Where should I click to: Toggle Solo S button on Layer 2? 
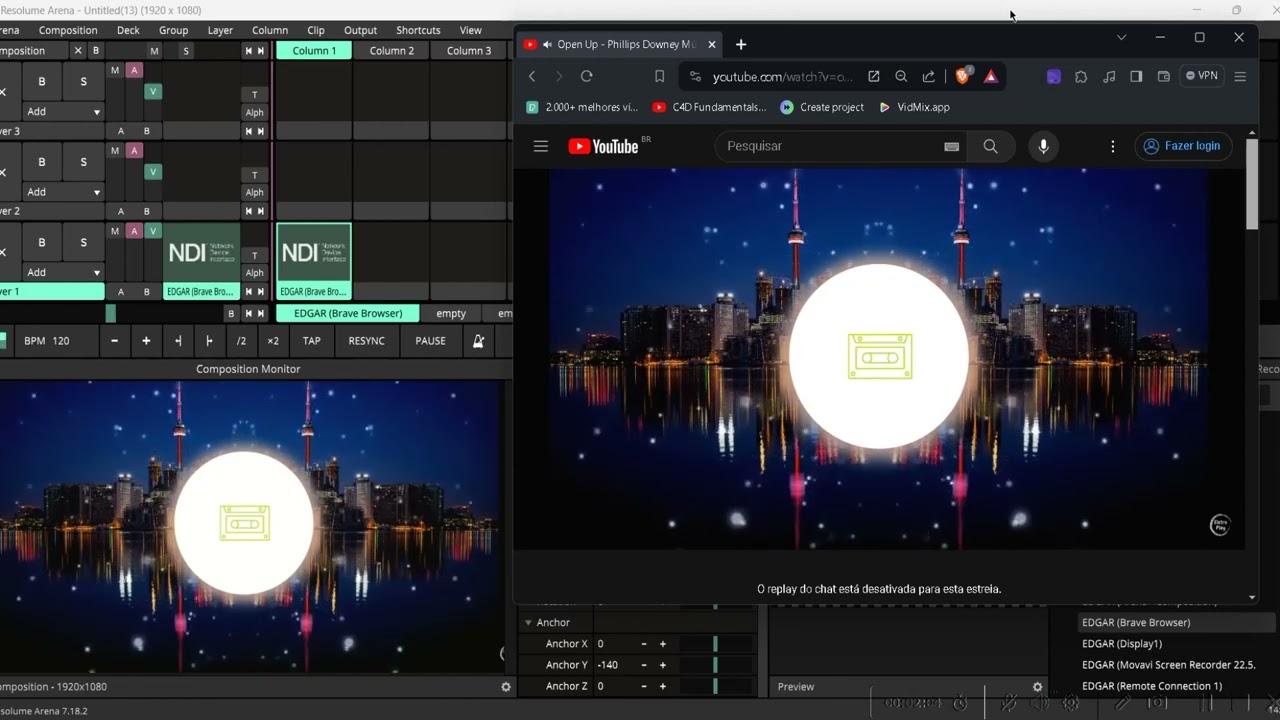(x=83, y=162)
